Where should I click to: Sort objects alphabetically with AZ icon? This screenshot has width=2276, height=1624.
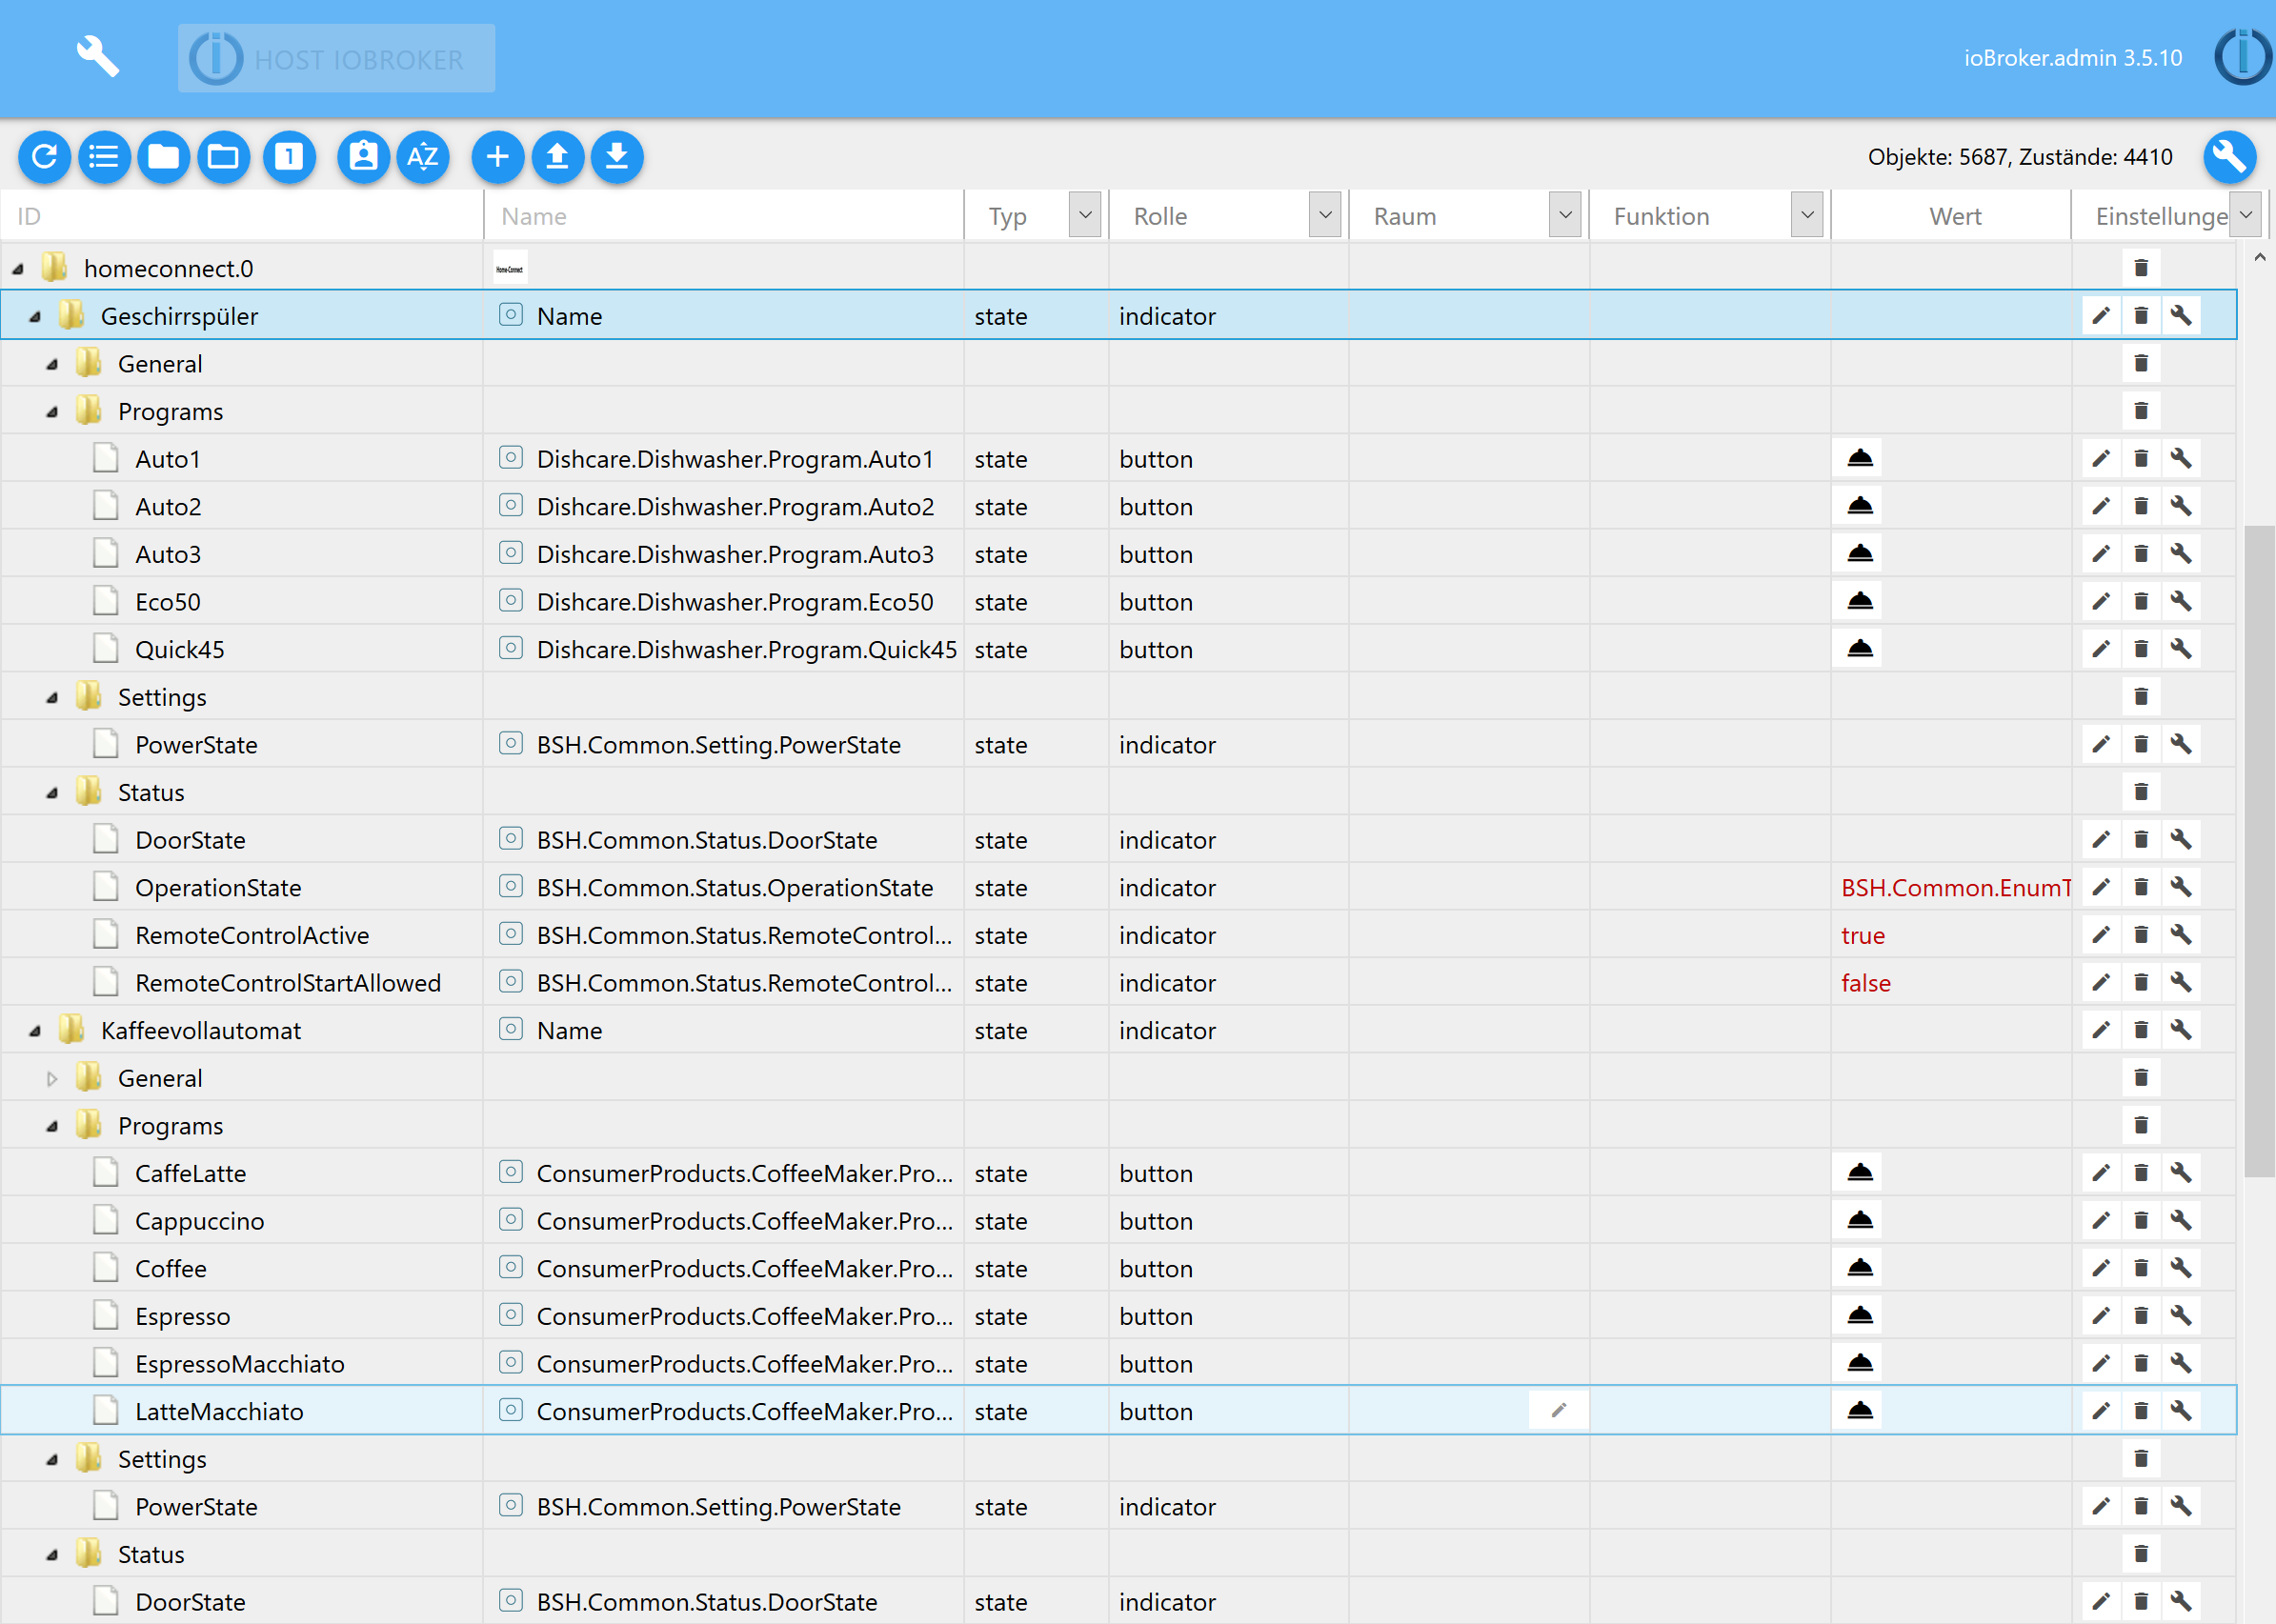pos(423,157)
